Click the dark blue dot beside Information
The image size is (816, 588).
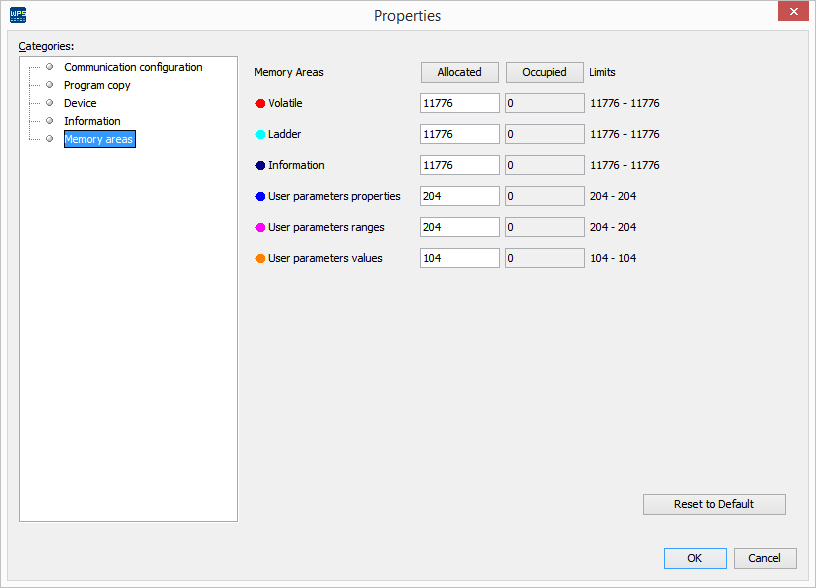(x=261, y=165)
